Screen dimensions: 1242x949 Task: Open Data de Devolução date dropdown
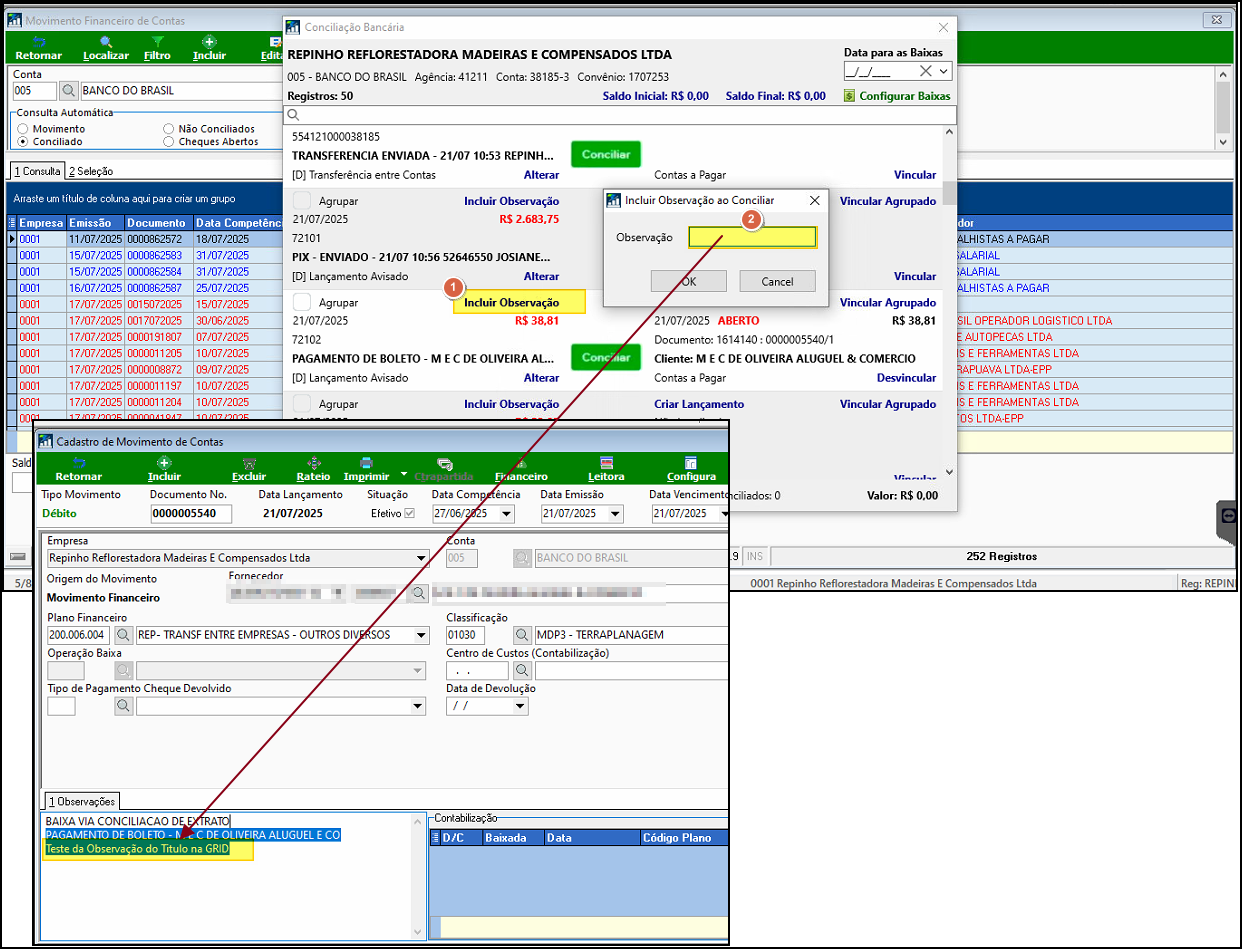coord(520,706)
